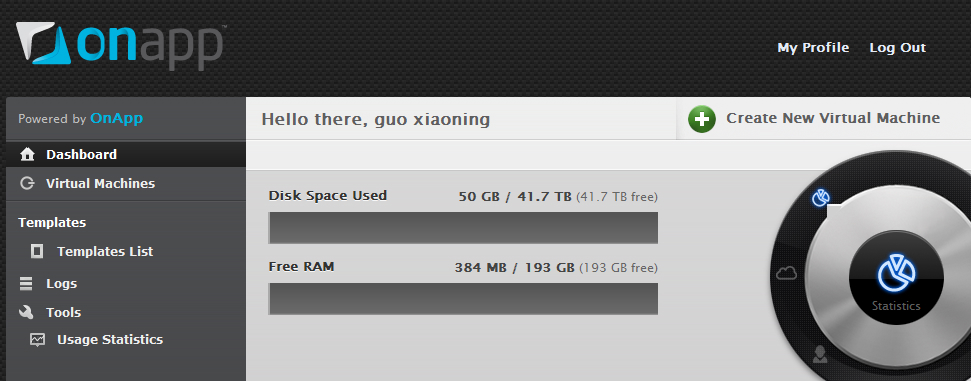Log Out of the account

tap(897, 48)
